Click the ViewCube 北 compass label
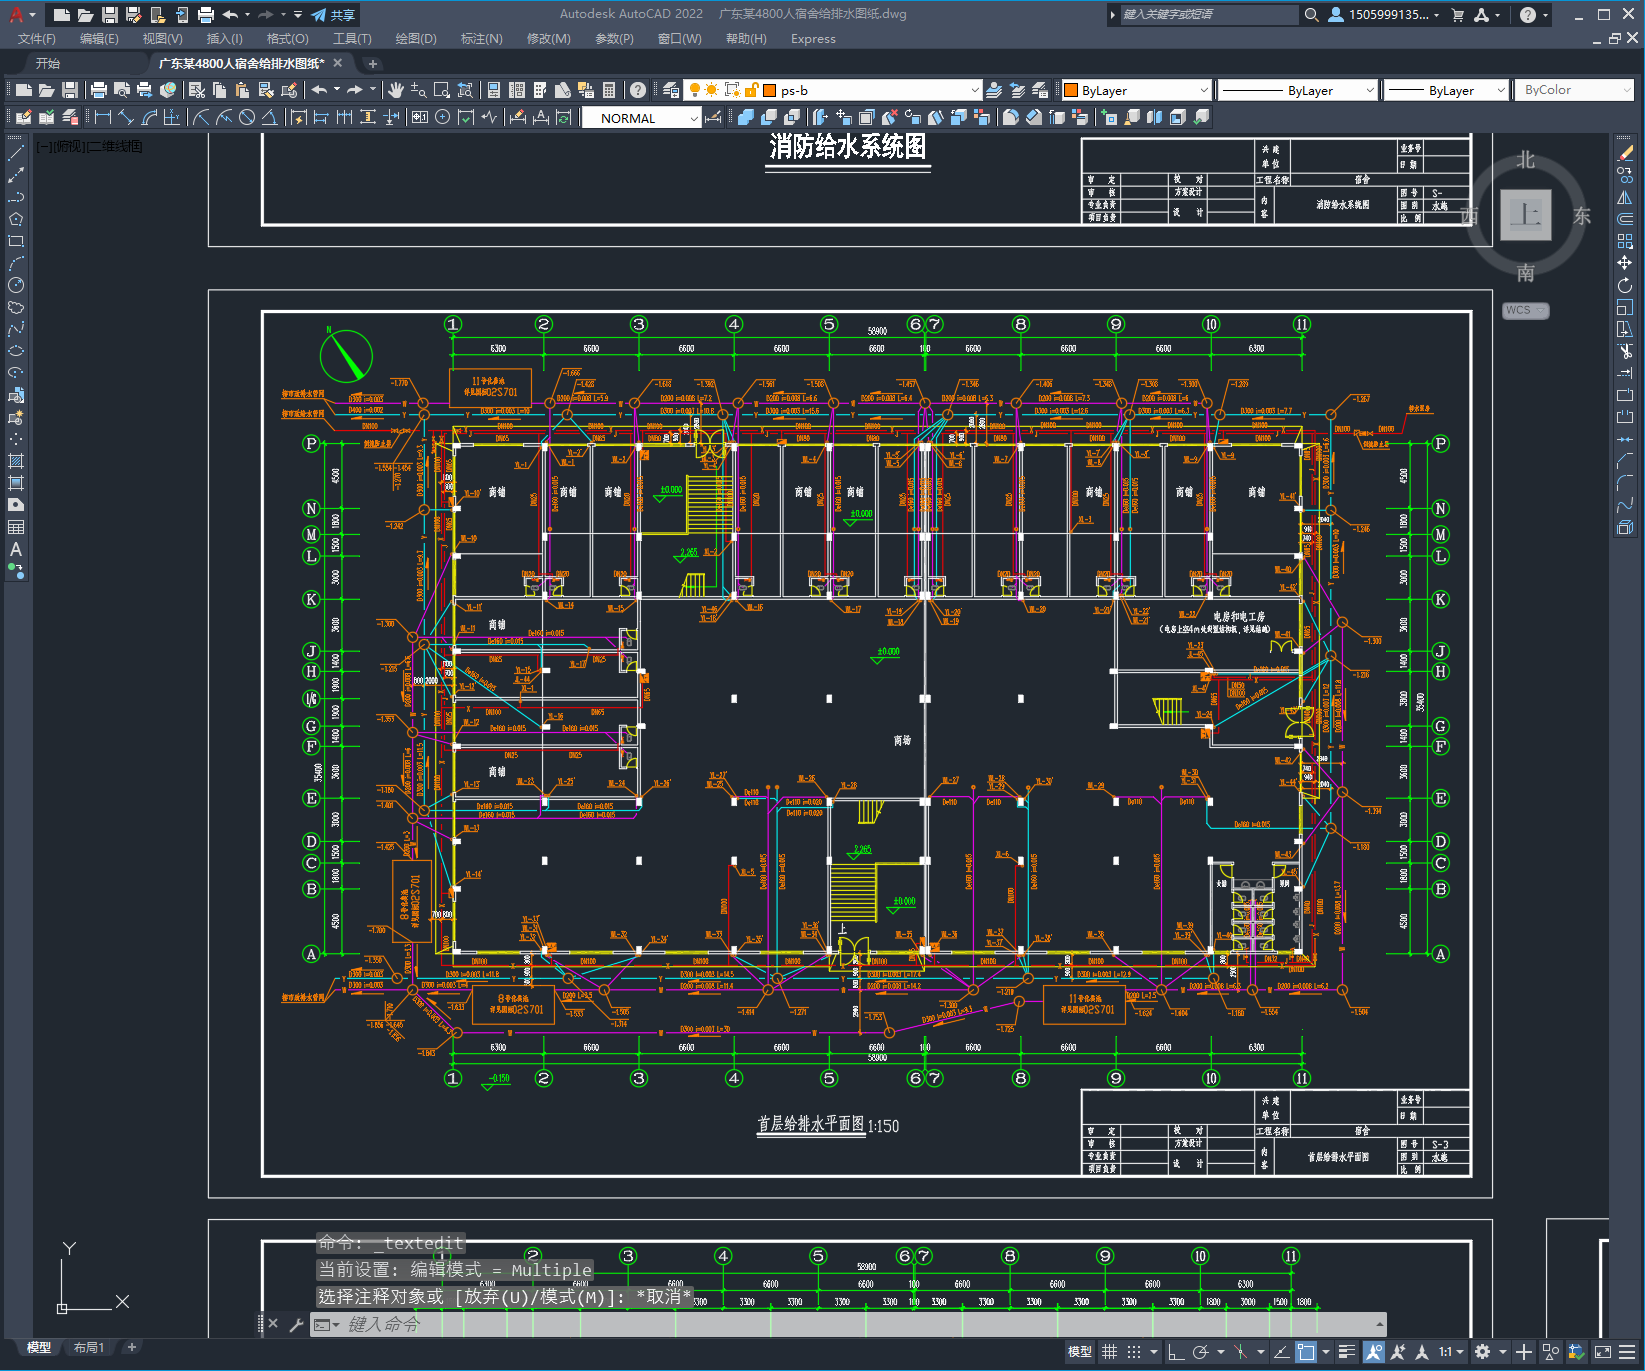This screenshot has height=1371, width=1645. click(1525, 160)
